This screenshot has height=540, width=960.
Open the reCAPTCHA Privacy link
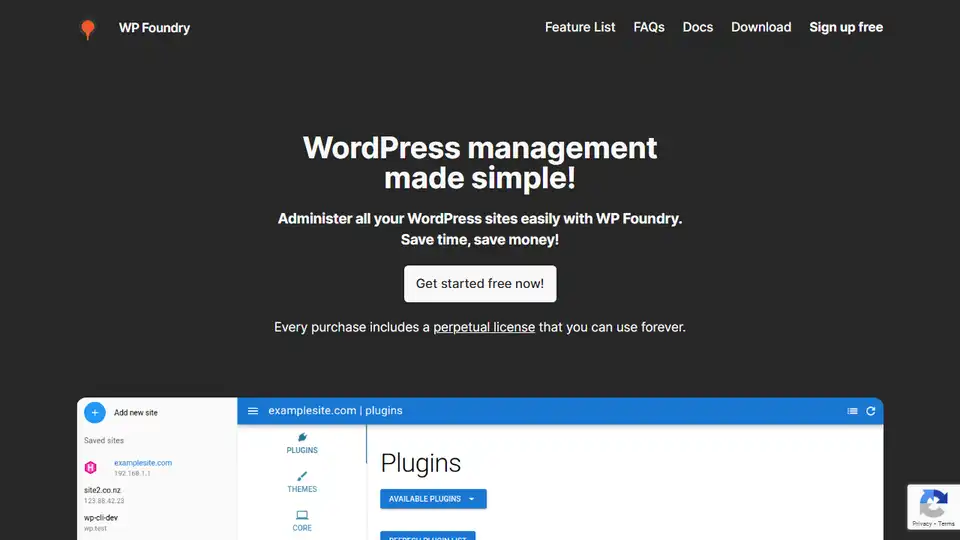point(921,524)
